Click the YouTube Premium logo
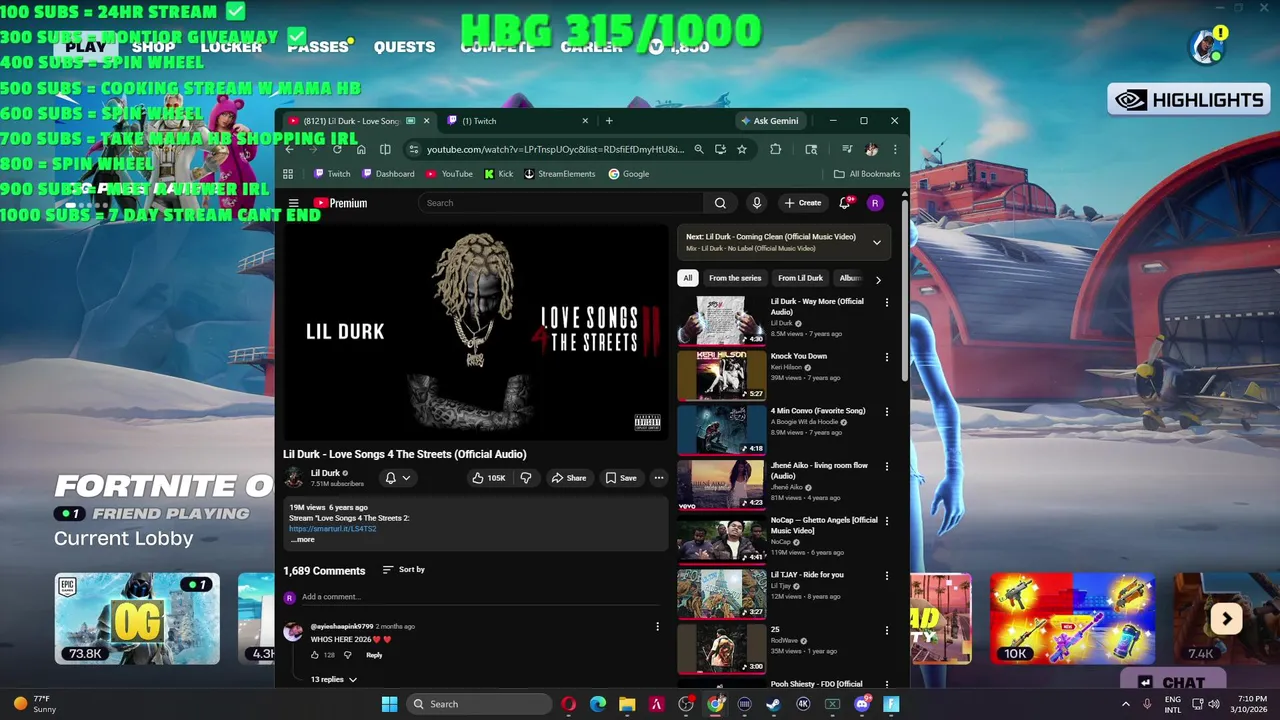The image size is (1280, 720). [x=340, y=203]
